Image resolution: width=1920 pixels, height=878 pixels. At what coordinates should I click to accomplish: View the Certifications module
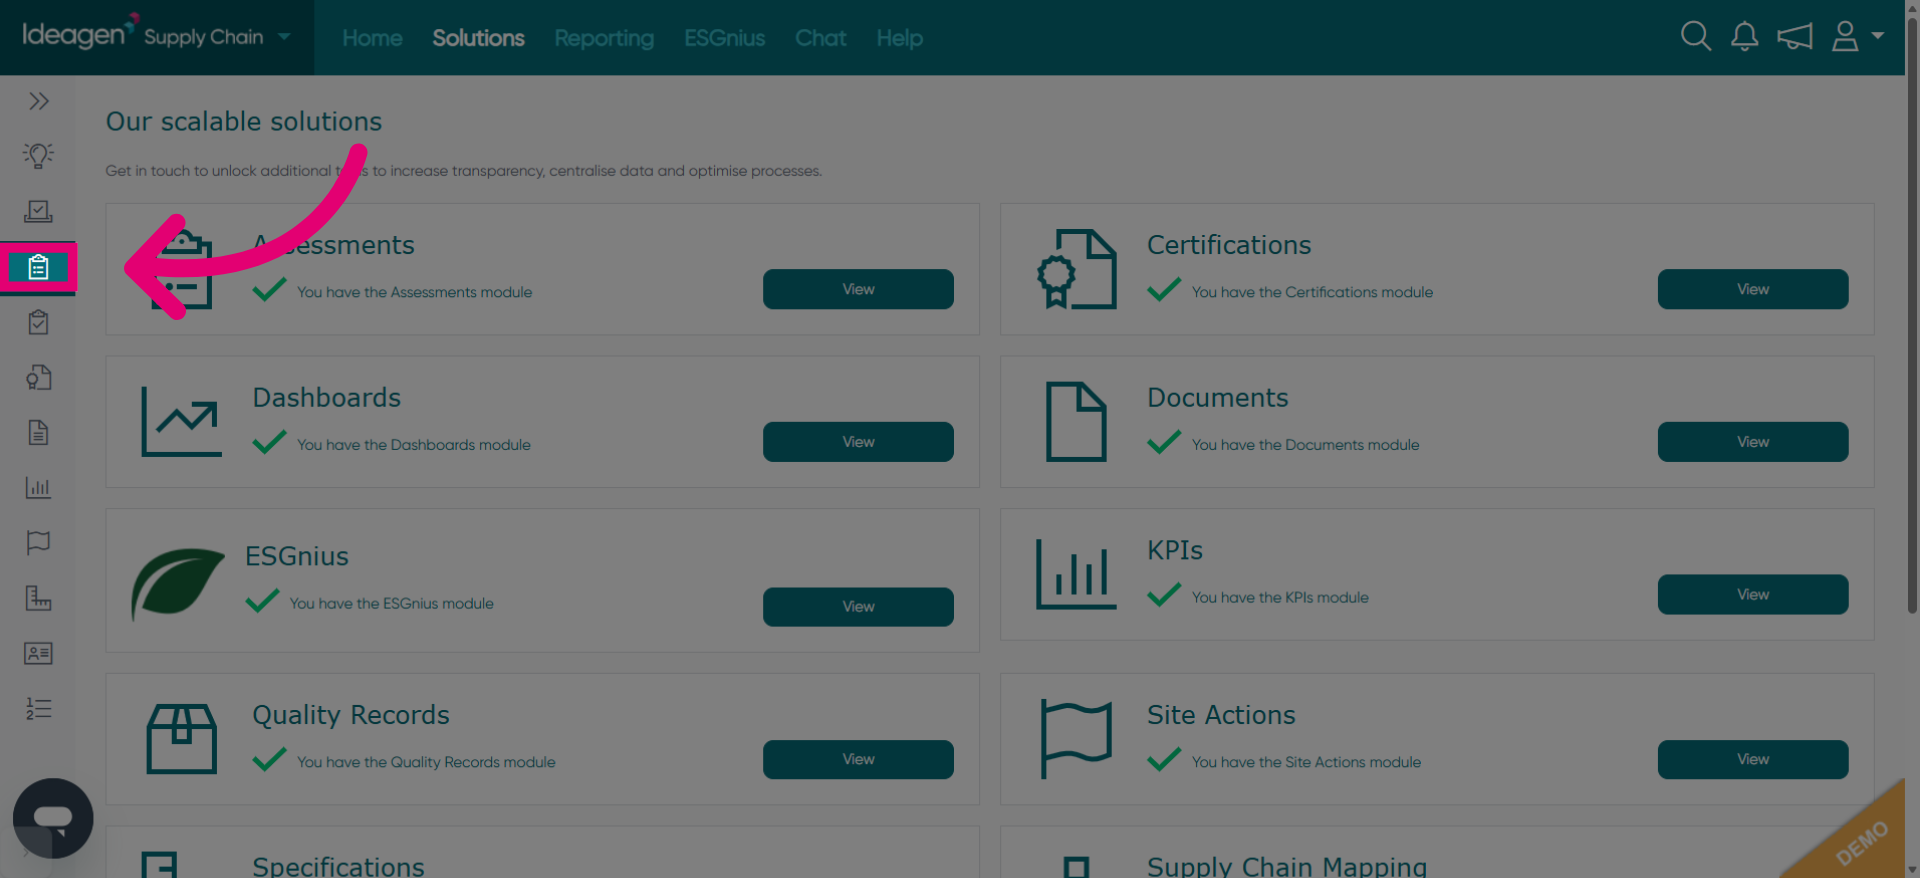(x=1752, y=289)
